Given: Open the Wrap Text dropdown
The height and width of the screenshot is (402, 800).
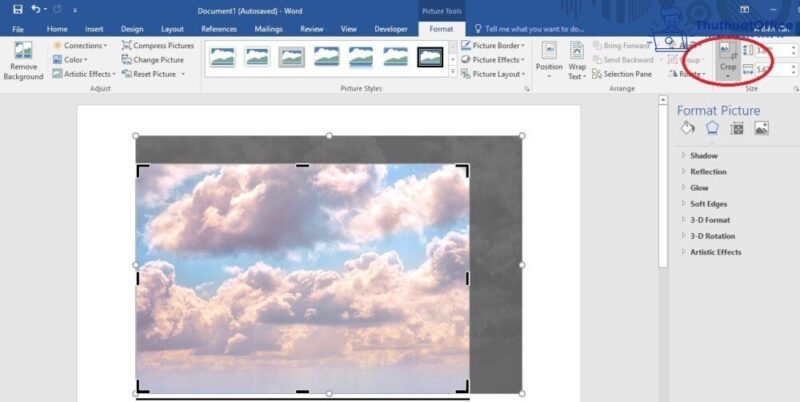Looking at the screenshot, I should coord(577,60).
